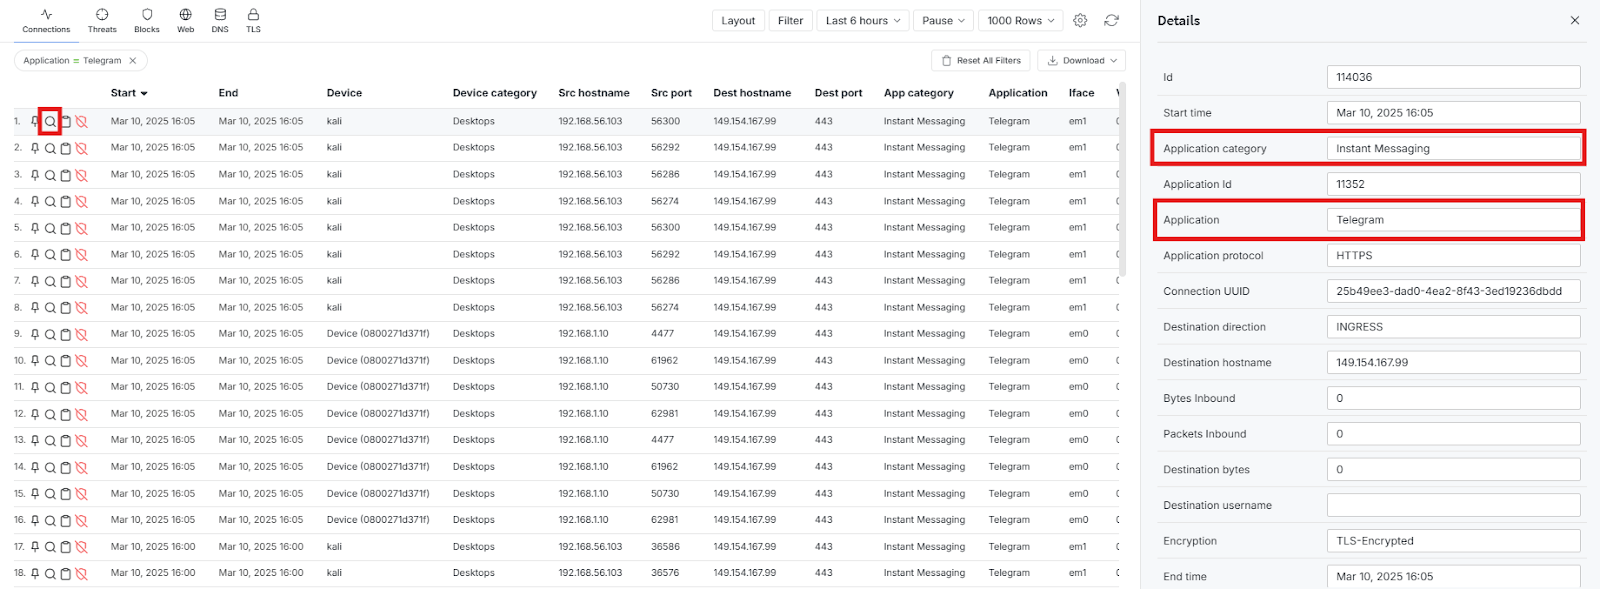Open details magnifier for row 2
The width and height of the screenshot is (1600, 589).
point(50,148)
